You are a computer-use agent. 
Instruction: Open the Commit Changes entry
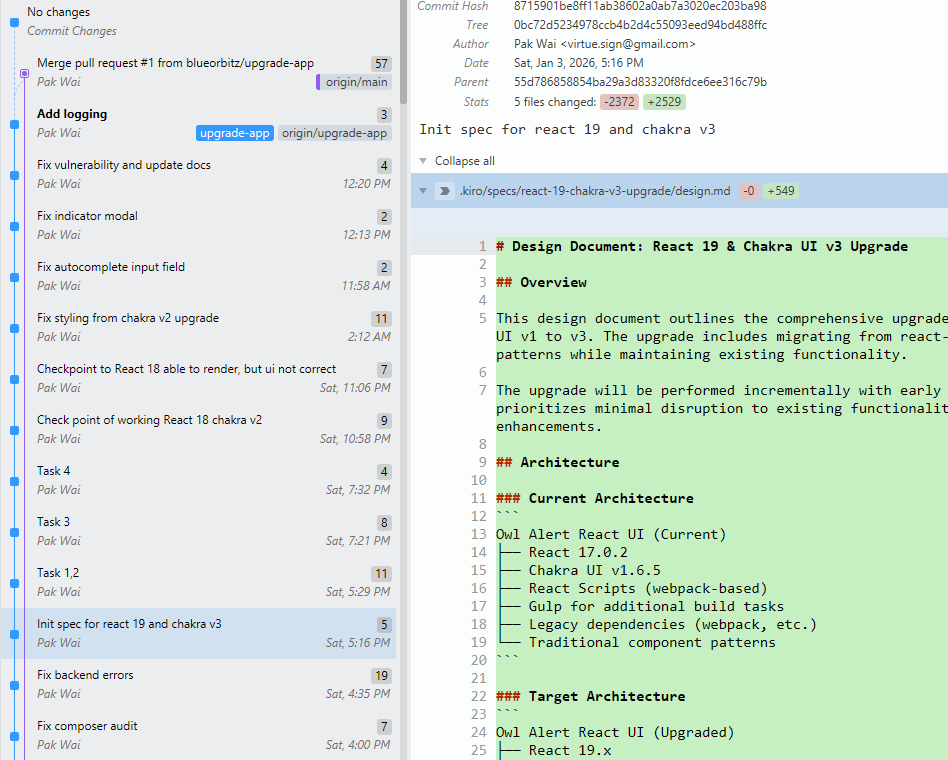click(x=72, y=31)
